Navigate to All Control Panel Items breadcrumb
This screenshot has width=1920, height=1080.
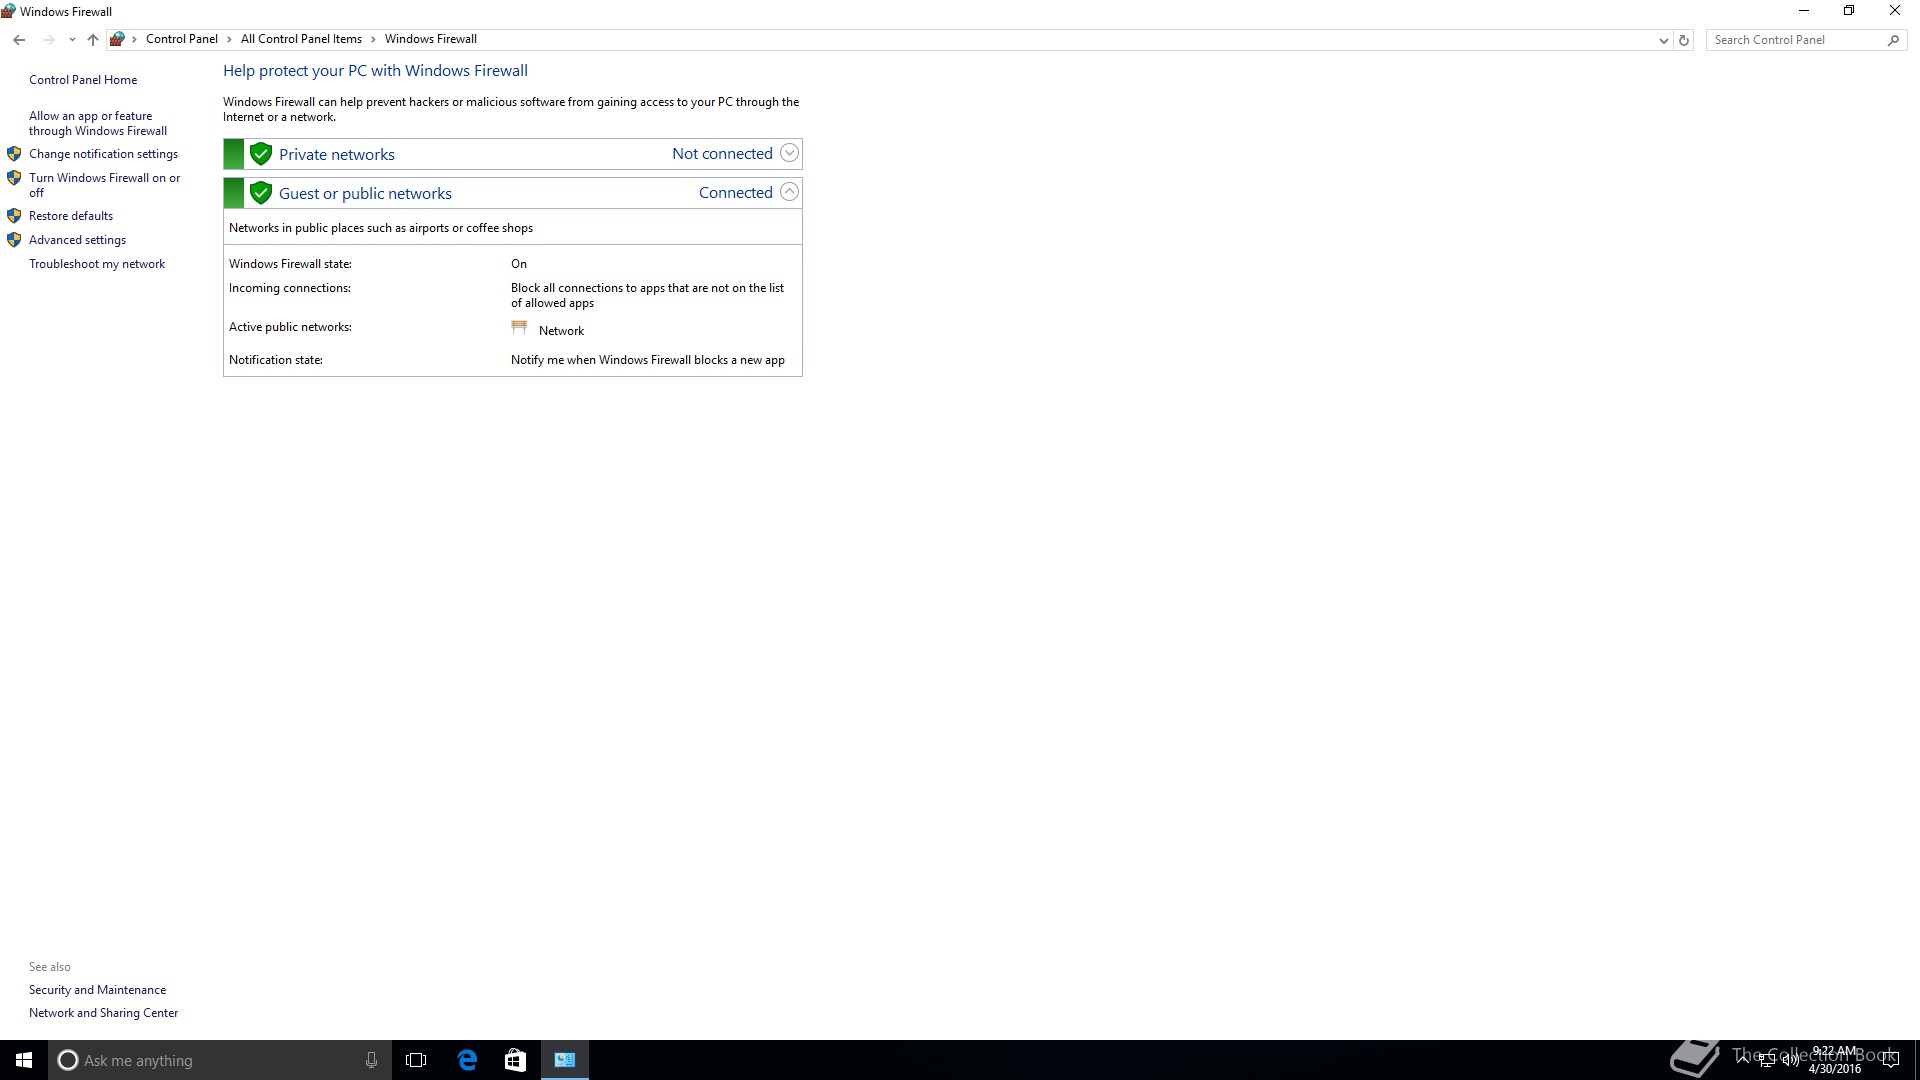(x=301, y=39)
